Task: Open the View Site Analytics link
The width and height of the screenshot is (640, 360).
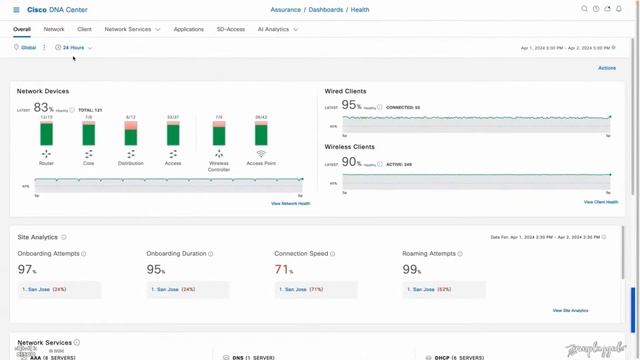Action: 571,311
